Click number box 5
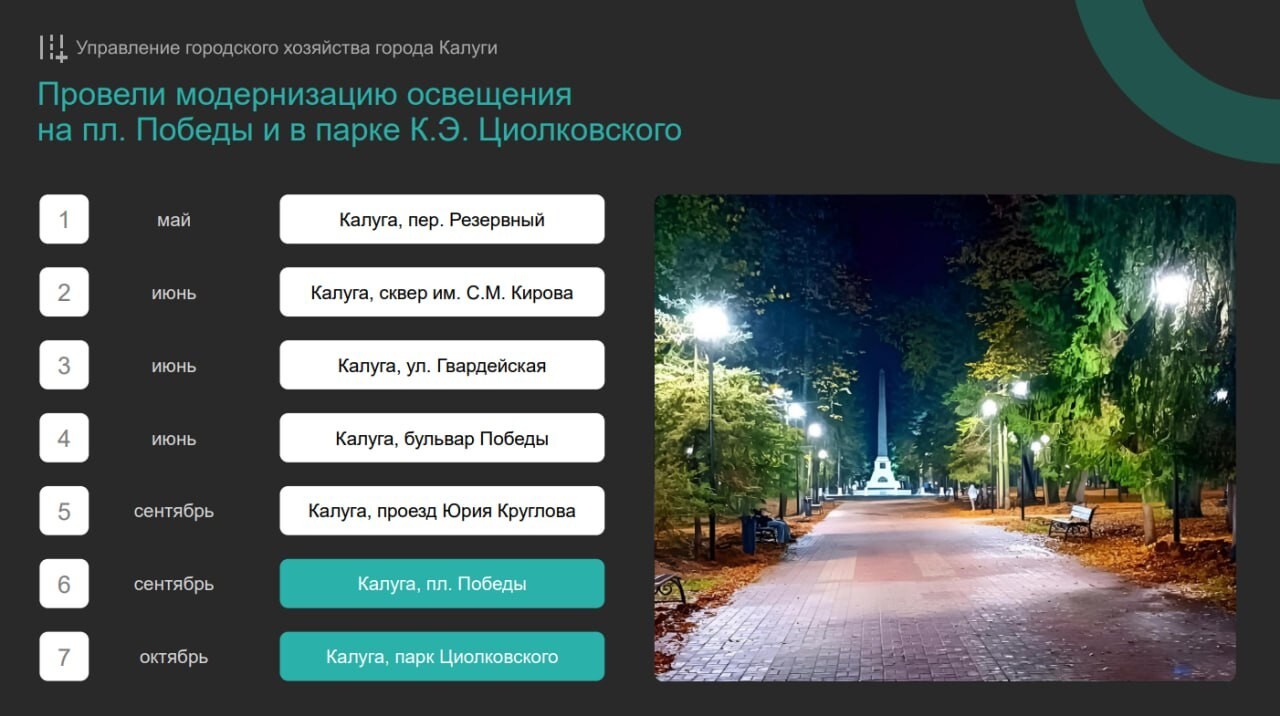 pyautogui.click(x=64, y=511)
